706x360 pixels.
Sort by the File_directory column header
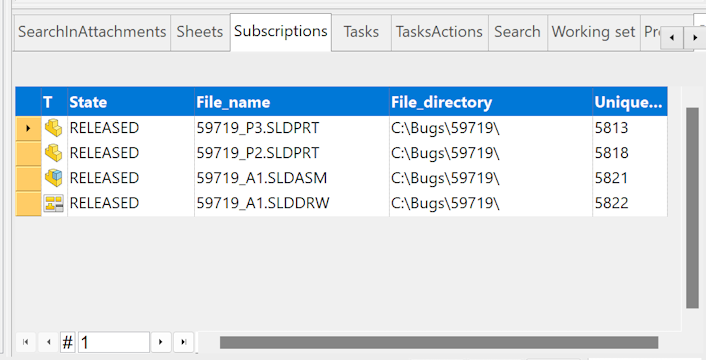pos(491,102)
